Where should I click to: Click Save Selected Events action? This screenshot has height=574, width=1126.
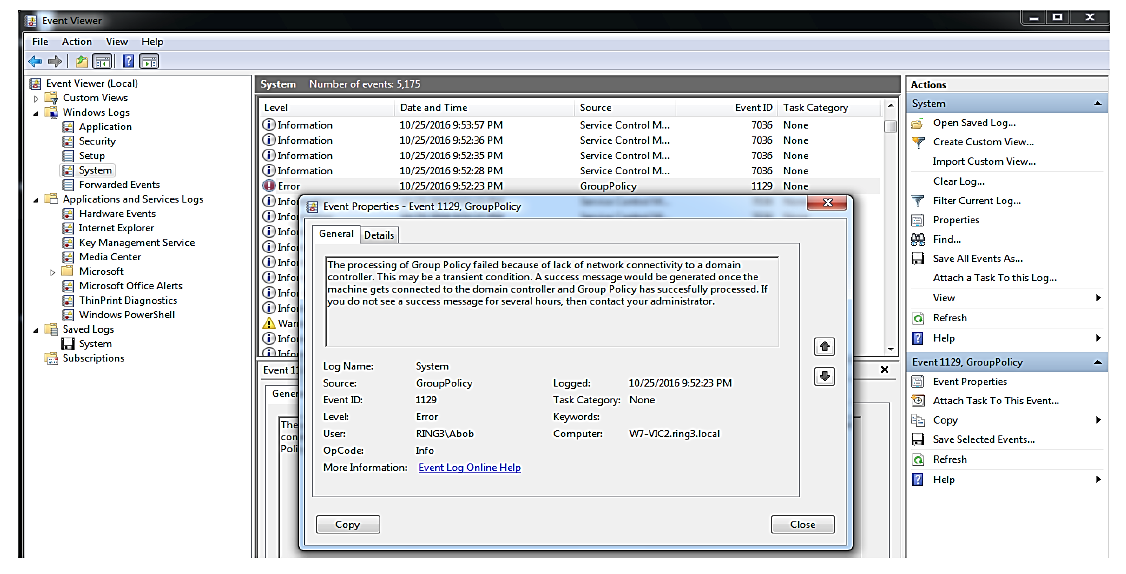coord(984,440)
